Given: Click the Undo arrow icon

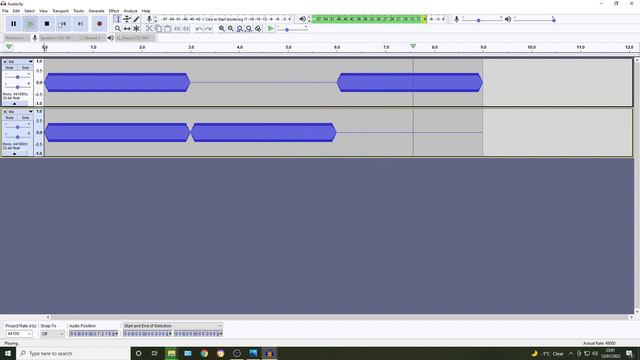Looking at the screenshot, I should tap(199, 29).
